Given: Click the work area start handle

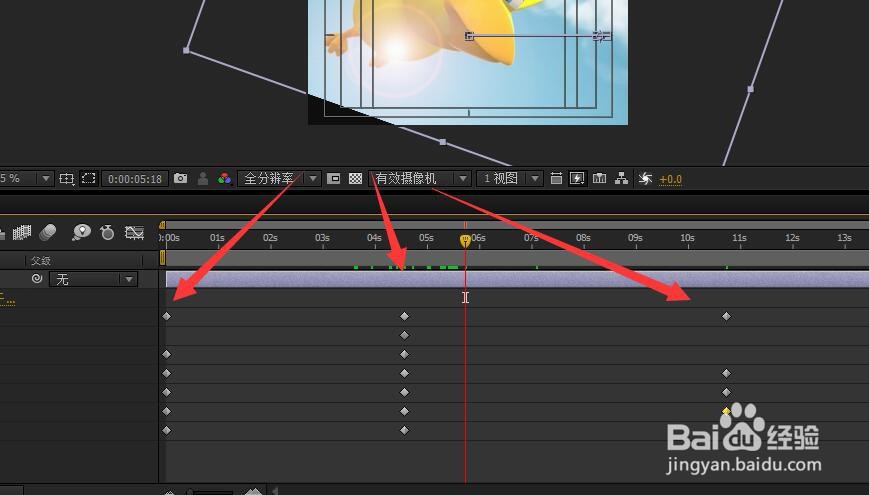Looking at the screenshot, I should 162,258.
